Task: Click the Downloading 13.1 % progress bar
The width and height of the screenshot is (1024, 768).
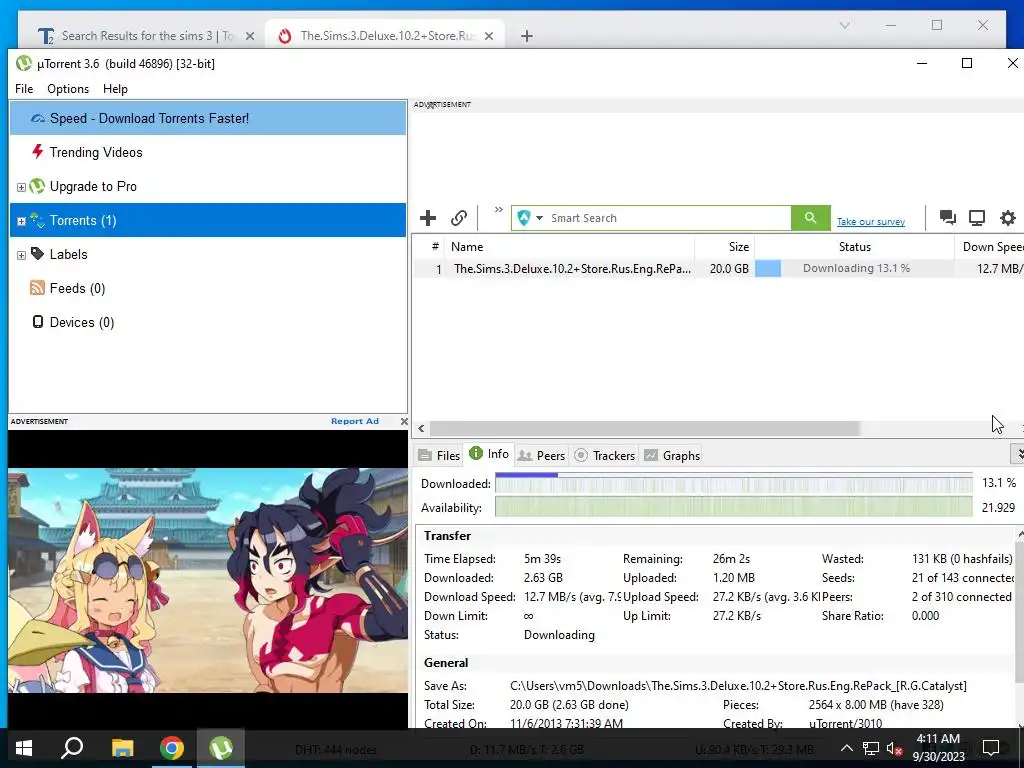Action: 854,268
